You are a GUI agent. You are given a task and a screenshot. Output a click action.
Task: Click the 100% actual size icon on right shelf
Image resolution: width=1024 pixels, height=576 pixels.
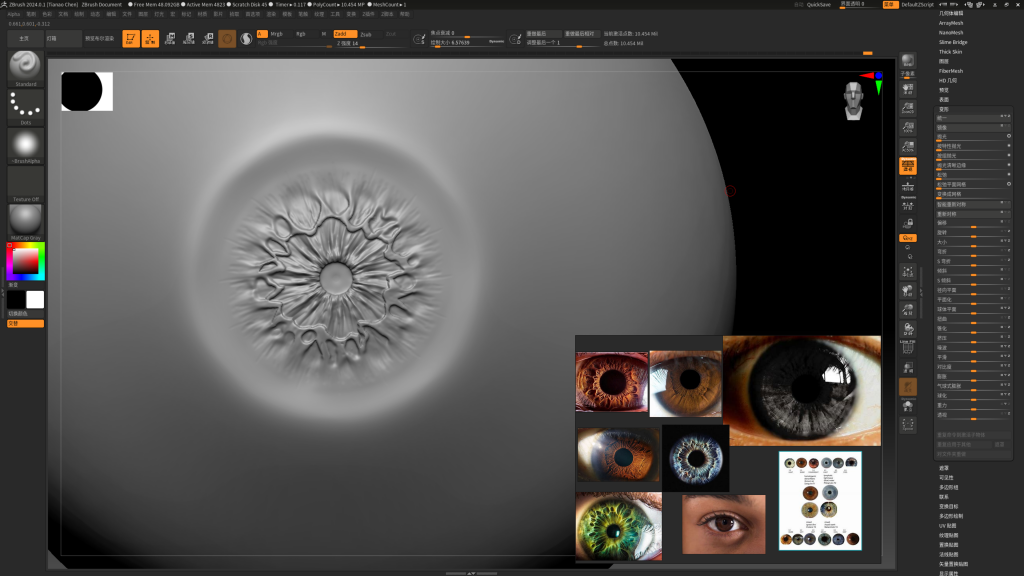[908, 127]
